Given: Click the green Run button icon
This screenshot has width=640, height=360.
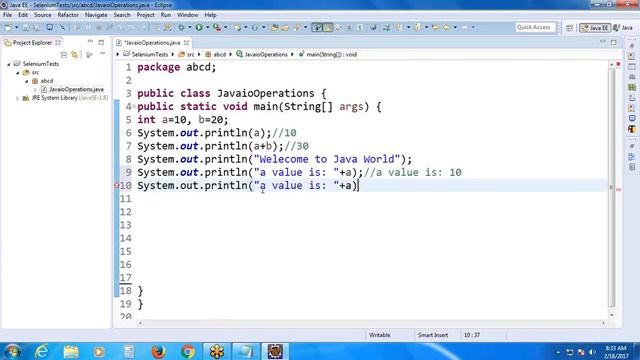Looking at the screenshot, I should click(199, 27).
